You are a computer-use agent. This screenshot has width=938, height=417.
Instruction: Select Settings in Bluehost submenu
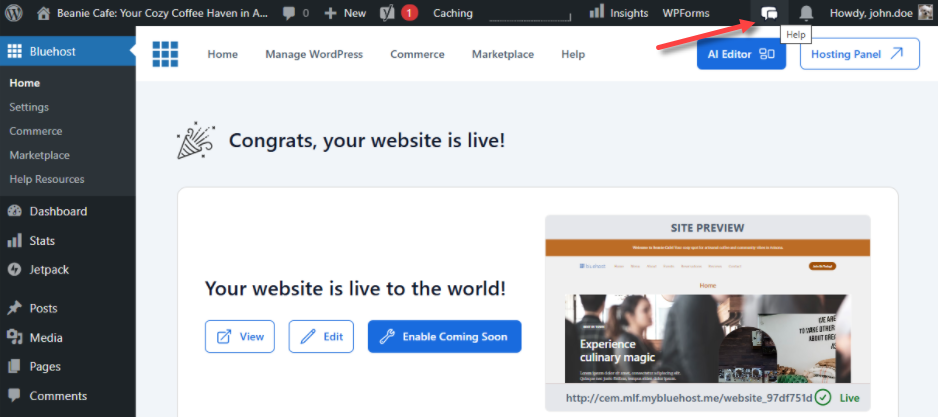29,107
